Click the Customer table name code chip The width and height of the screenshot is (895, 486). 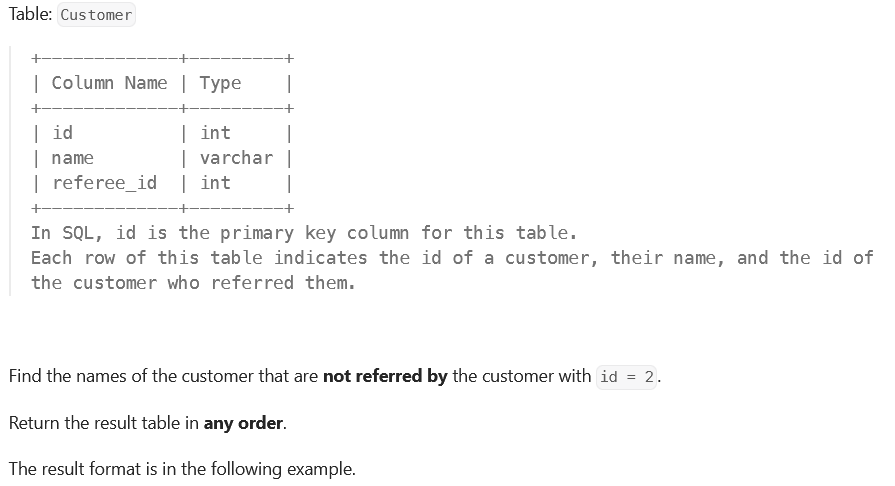click(96, 15)
